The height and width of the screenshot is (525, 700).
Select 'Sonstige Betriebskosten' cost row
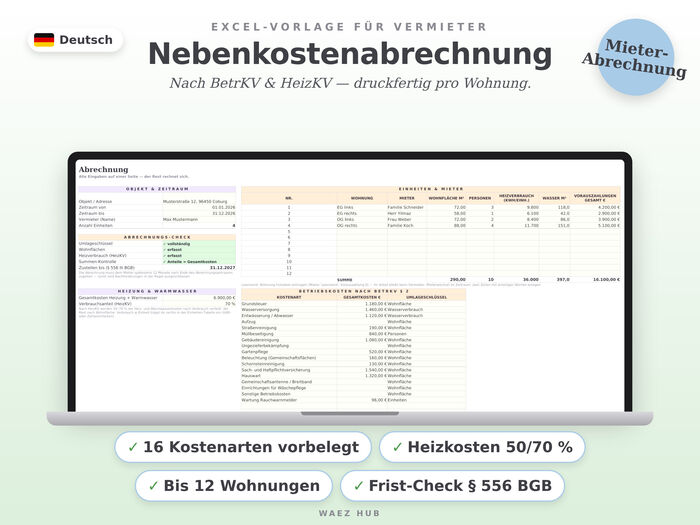coord(354,394)
